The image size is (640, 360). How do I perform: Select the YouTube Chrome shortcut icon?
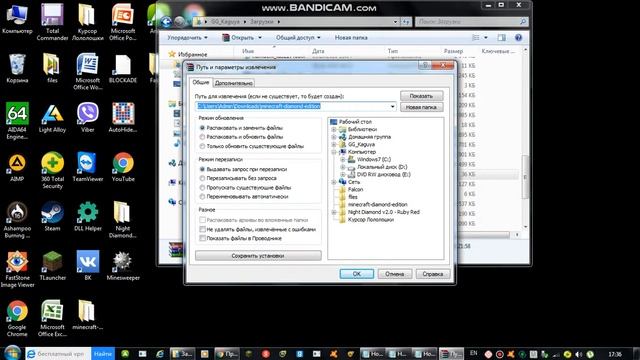[x=123, y=167]
